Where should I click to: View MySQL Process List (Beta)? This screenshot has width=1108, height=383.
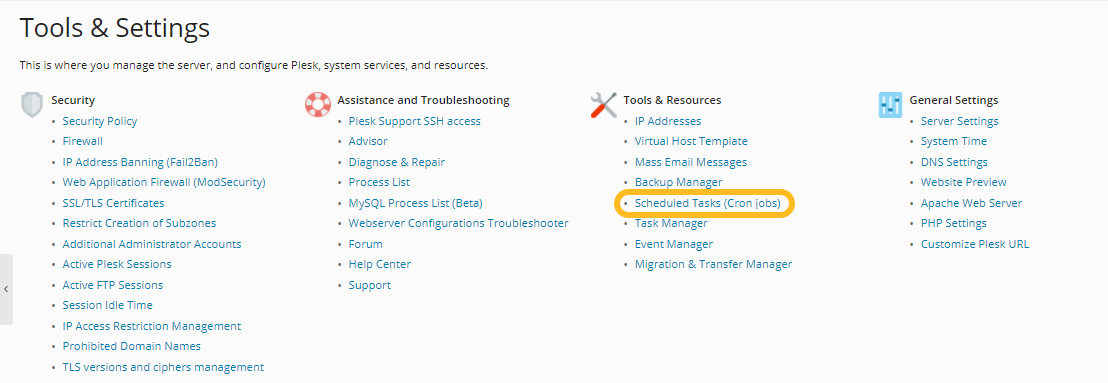[x=416, y=203]
